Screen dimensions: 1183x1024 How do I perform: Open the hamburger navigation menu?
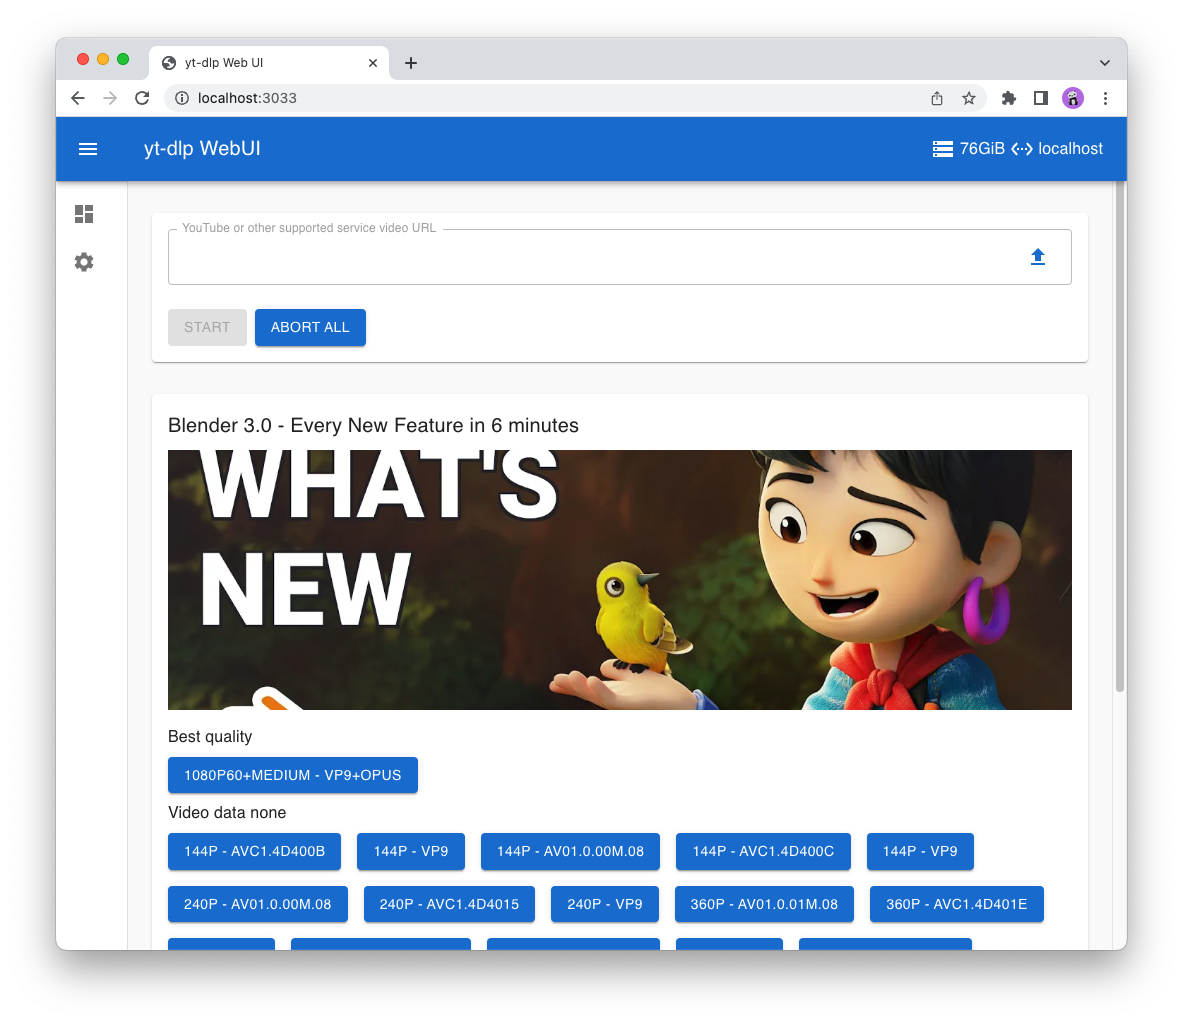pyautogui.click(x=88, y=149)
